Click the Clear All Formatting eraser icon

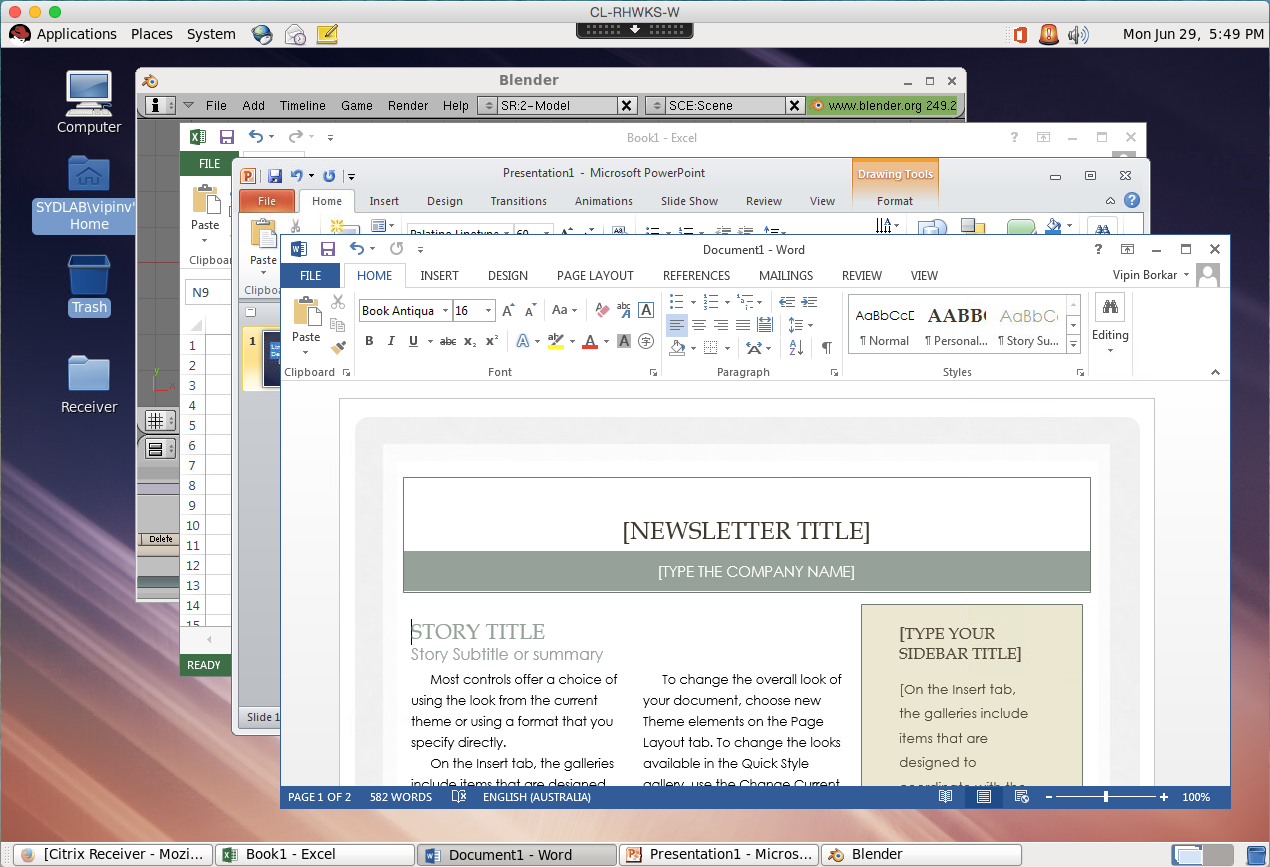click(602, 311)
